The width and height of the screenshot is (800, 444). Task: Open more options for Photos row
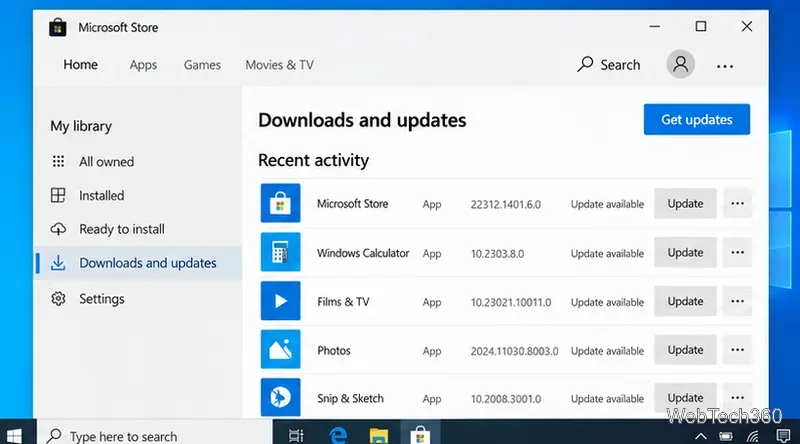tap(737, 350)
